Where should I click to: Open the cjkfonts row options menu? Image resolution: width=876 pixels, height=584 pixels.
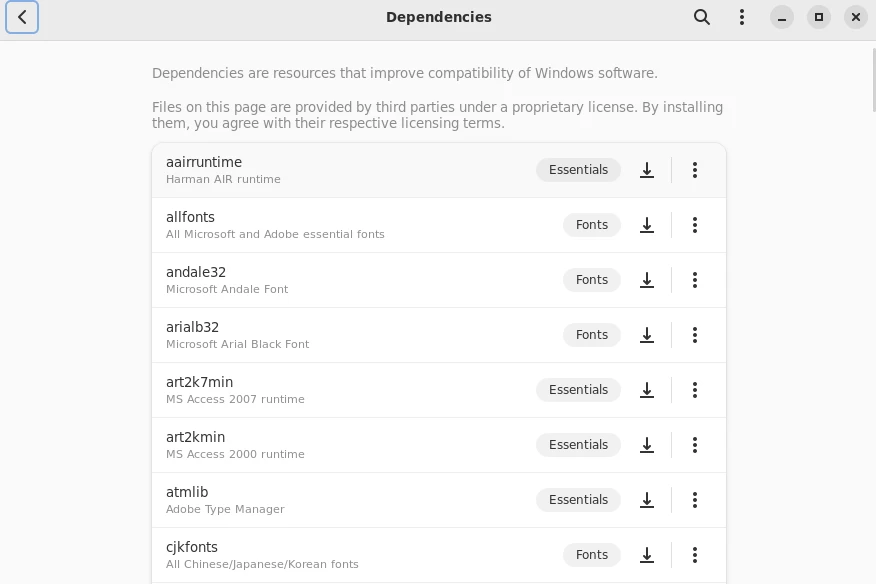coord(695,555)
